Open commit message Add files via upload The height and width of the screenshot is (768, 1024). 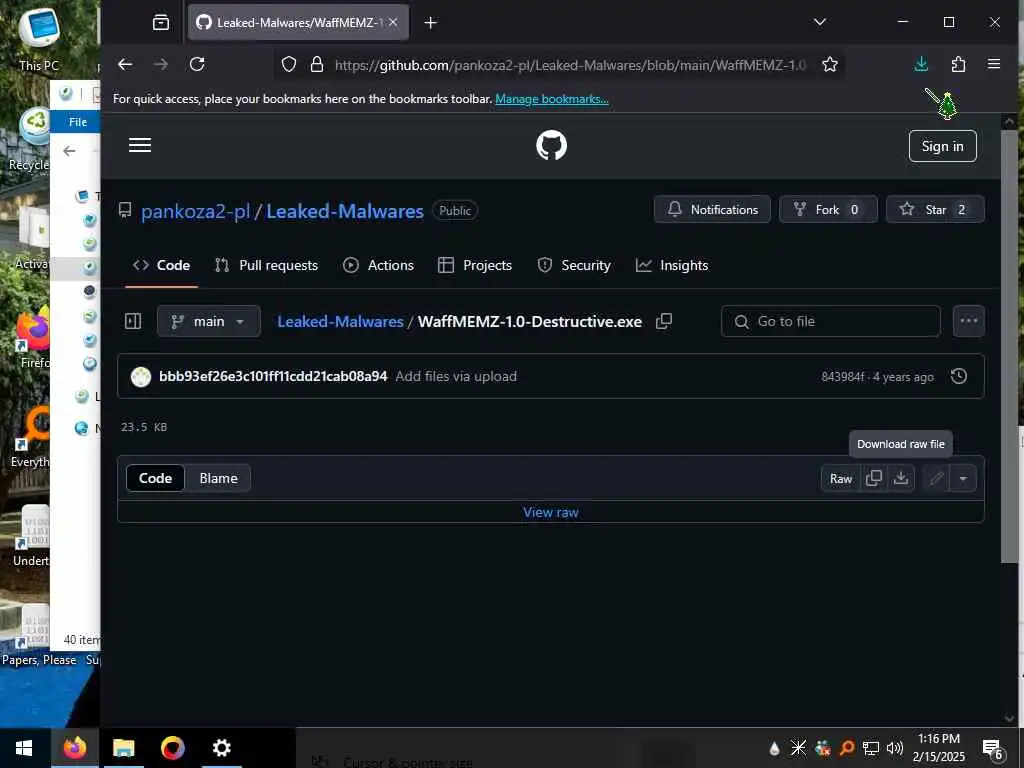[456, 376]
